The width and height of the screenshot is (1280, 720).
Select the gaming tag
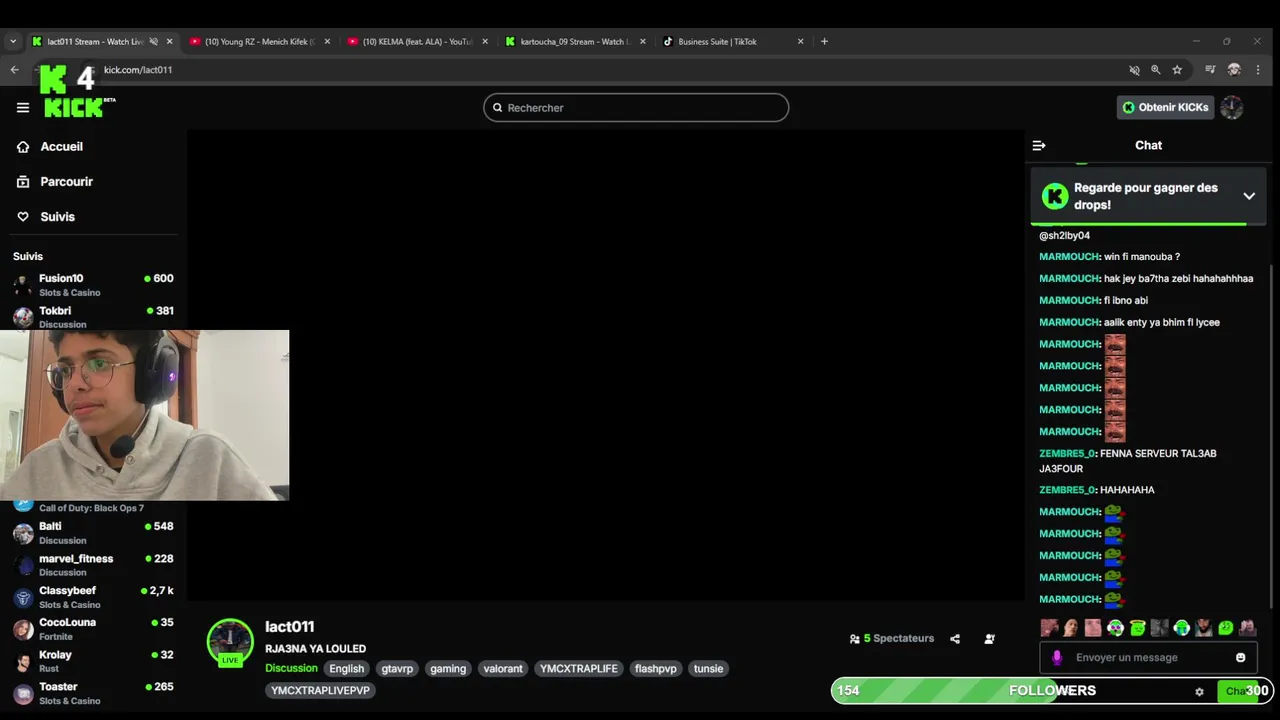448,668
